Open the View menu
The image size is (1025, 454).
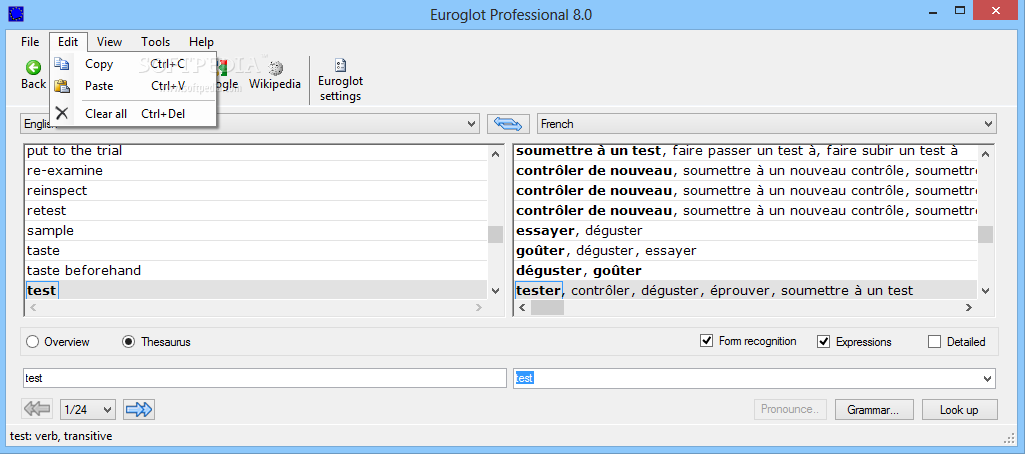(109, 42)
